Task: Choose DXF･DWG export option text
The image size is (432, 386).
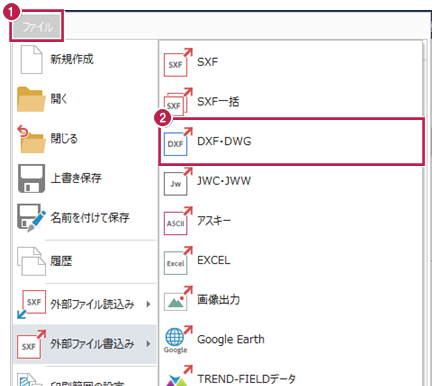Action: tap(224, 141)
